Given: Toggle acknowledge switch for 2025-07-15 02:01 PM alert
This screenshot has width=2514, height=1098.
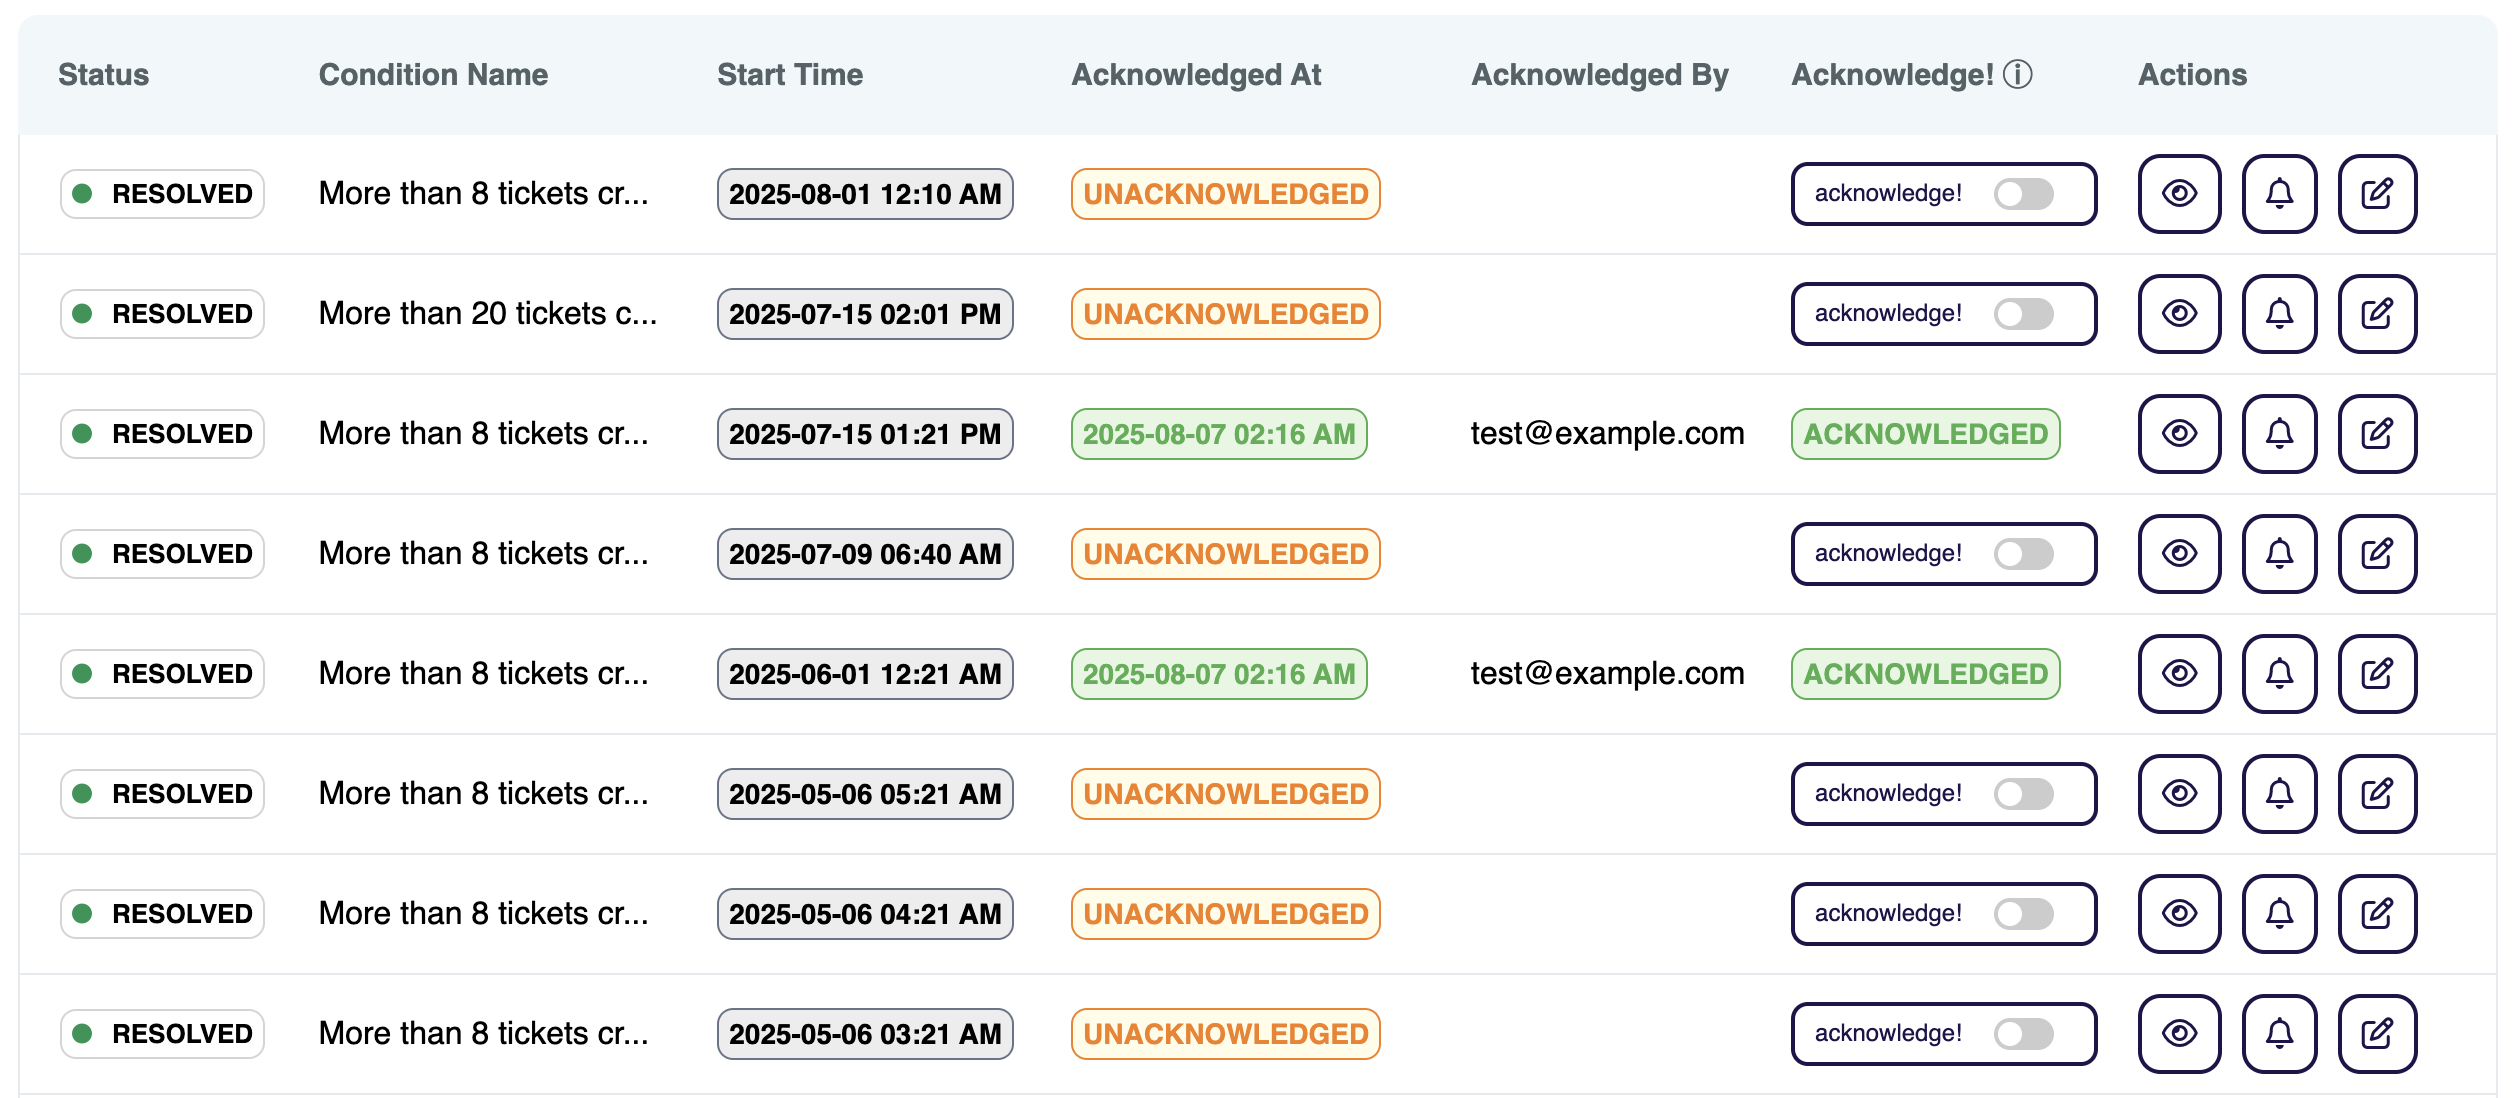Looking at the screenshot, I should pyautogui.click(x=2023, y=314).
